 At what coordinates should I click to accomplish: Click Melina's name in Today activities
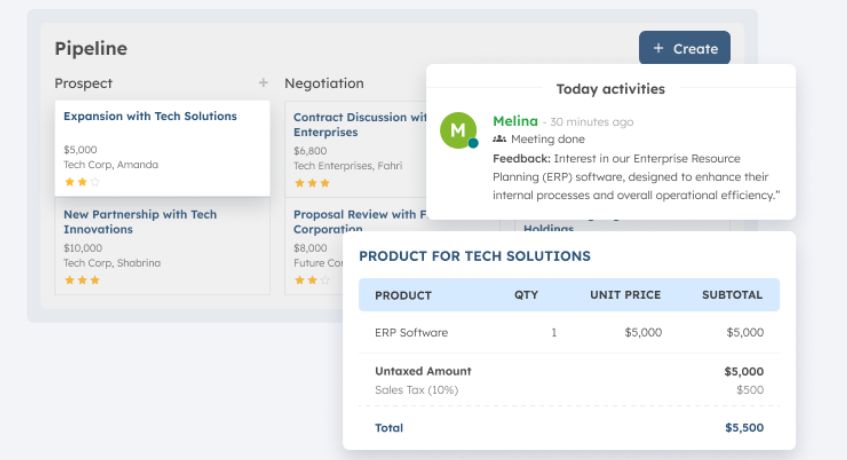(x=515, y=121)
